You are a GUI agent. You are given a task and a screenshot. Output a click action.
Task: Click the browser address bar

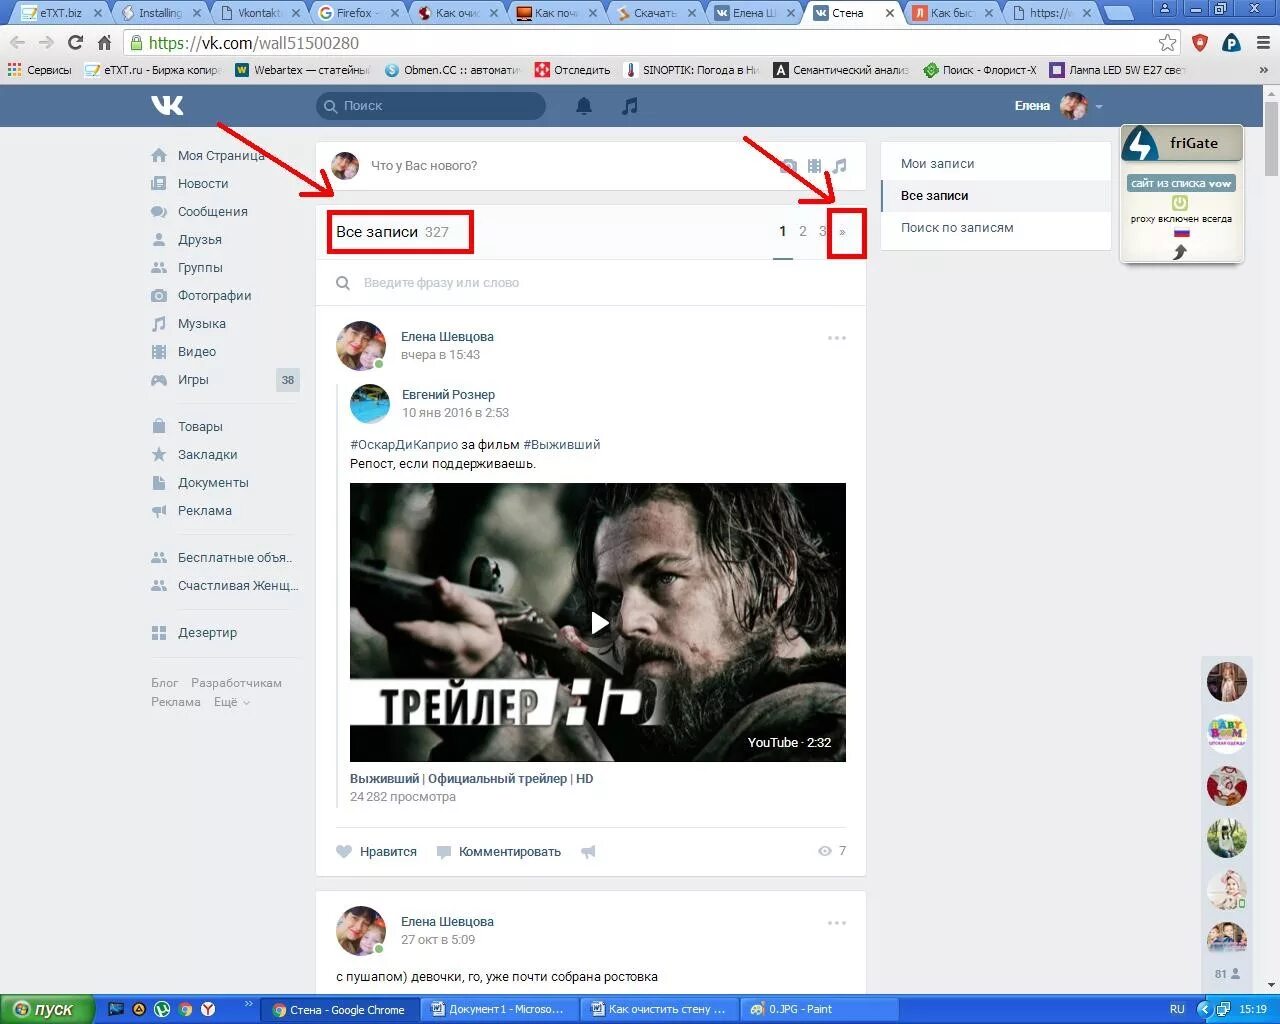click(640, 43)
